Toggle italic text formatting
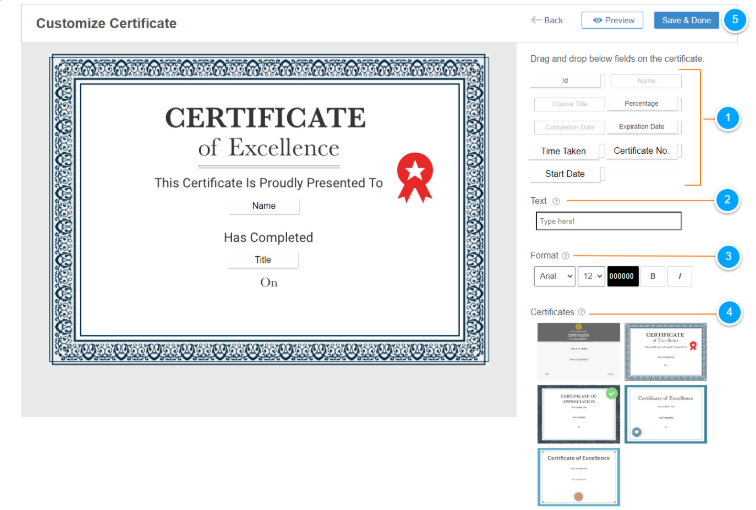 tap(680, 276)
